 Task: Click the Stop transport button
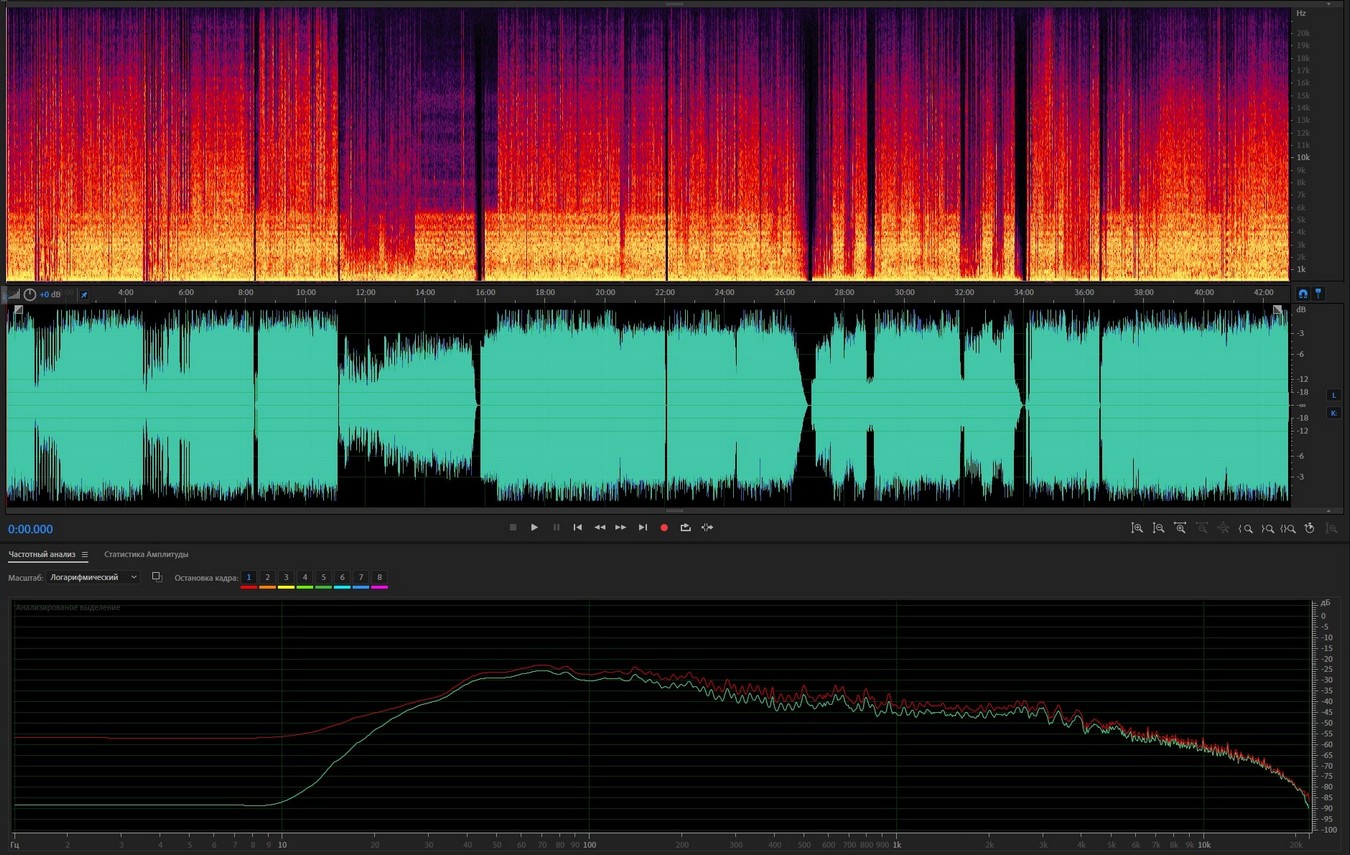(x=513, y=527)
